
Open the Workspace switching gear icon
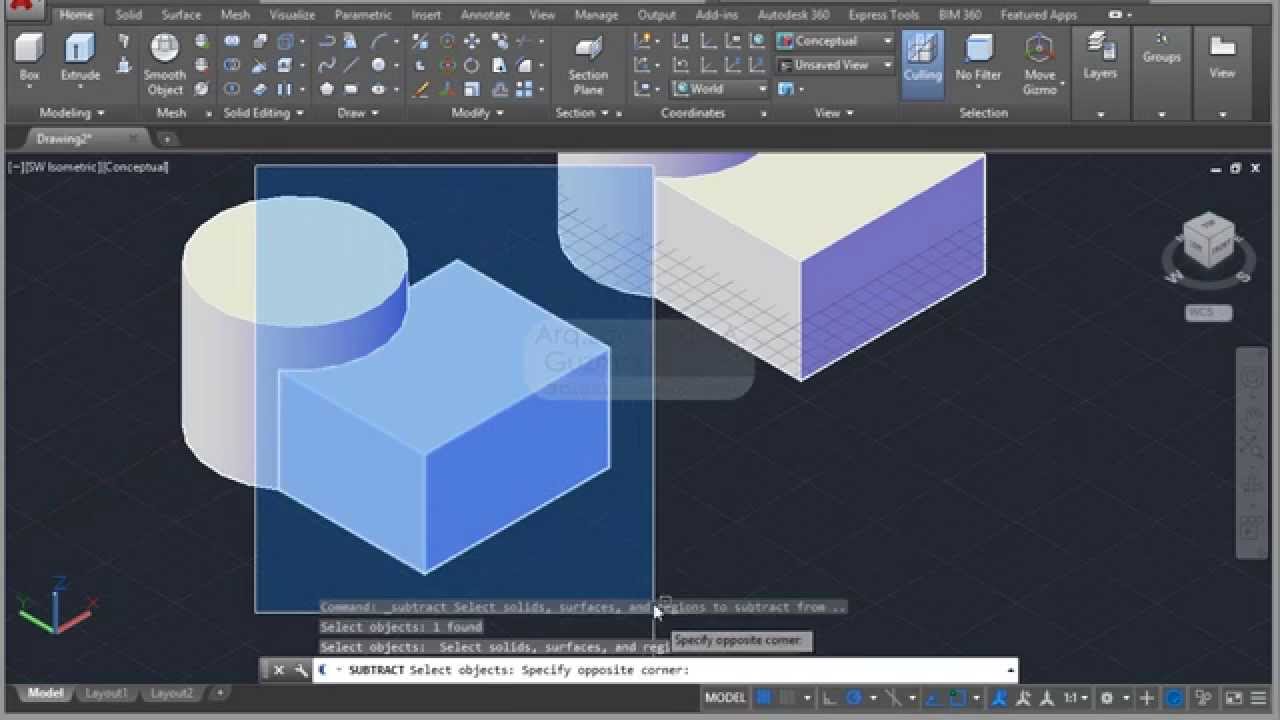point(1107,697)
